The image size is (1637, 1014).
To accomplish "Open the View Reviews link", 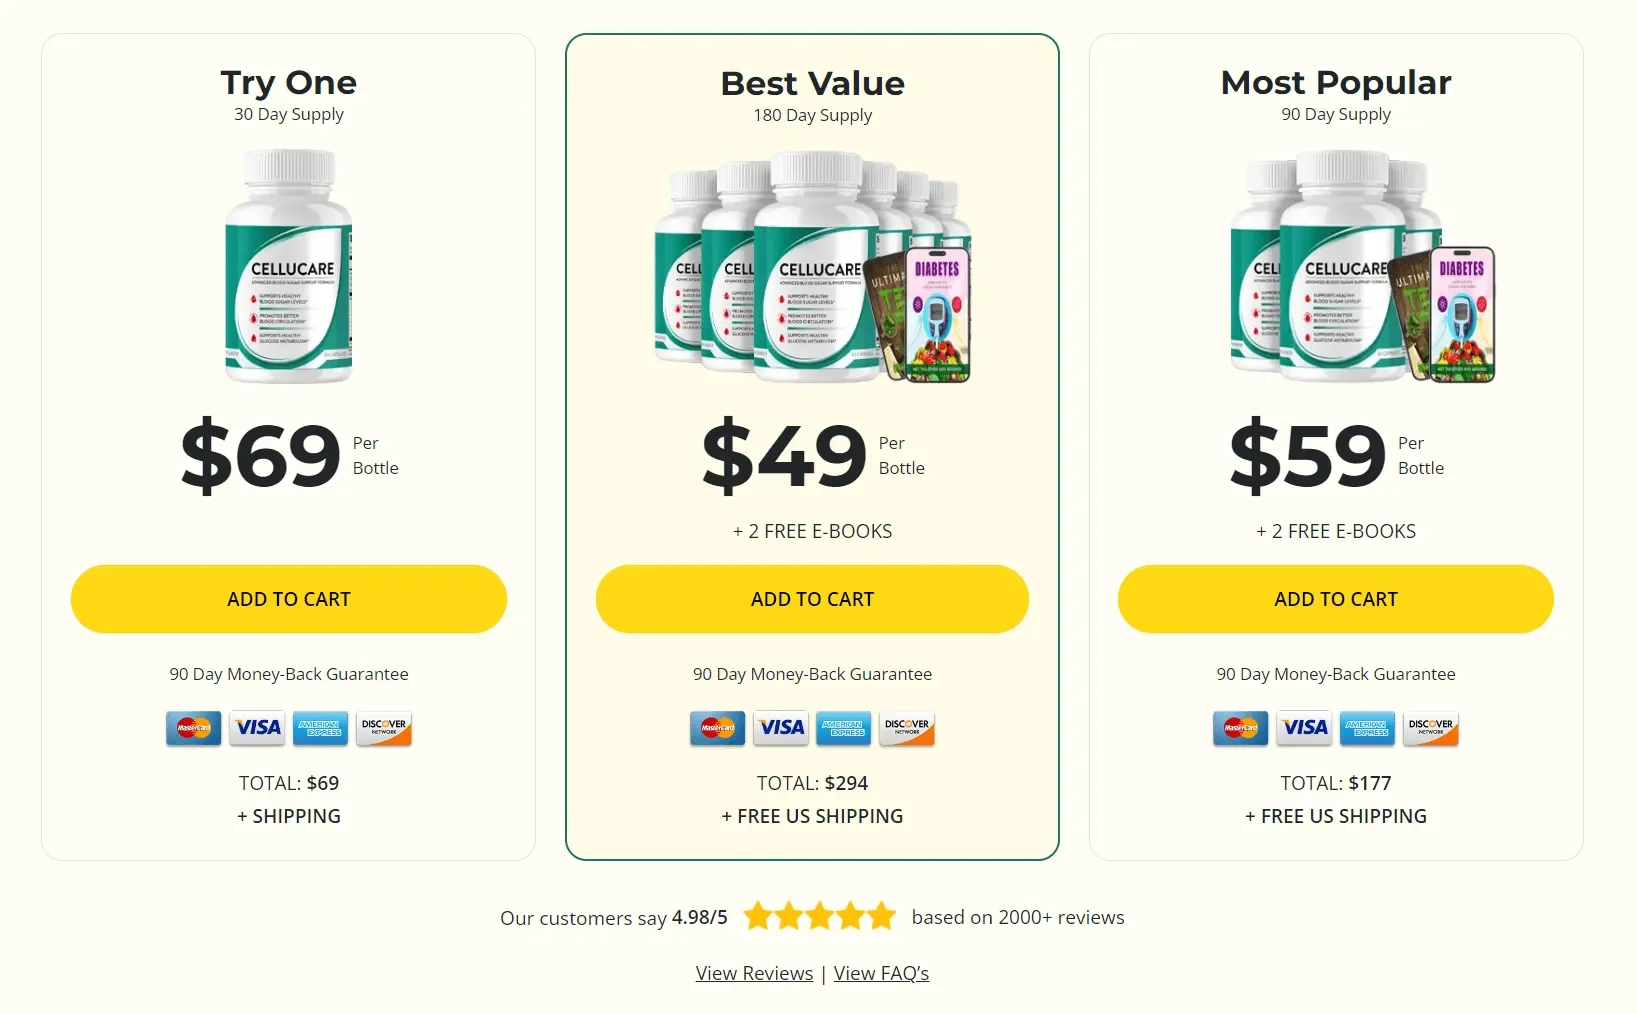I will [754, 972].
